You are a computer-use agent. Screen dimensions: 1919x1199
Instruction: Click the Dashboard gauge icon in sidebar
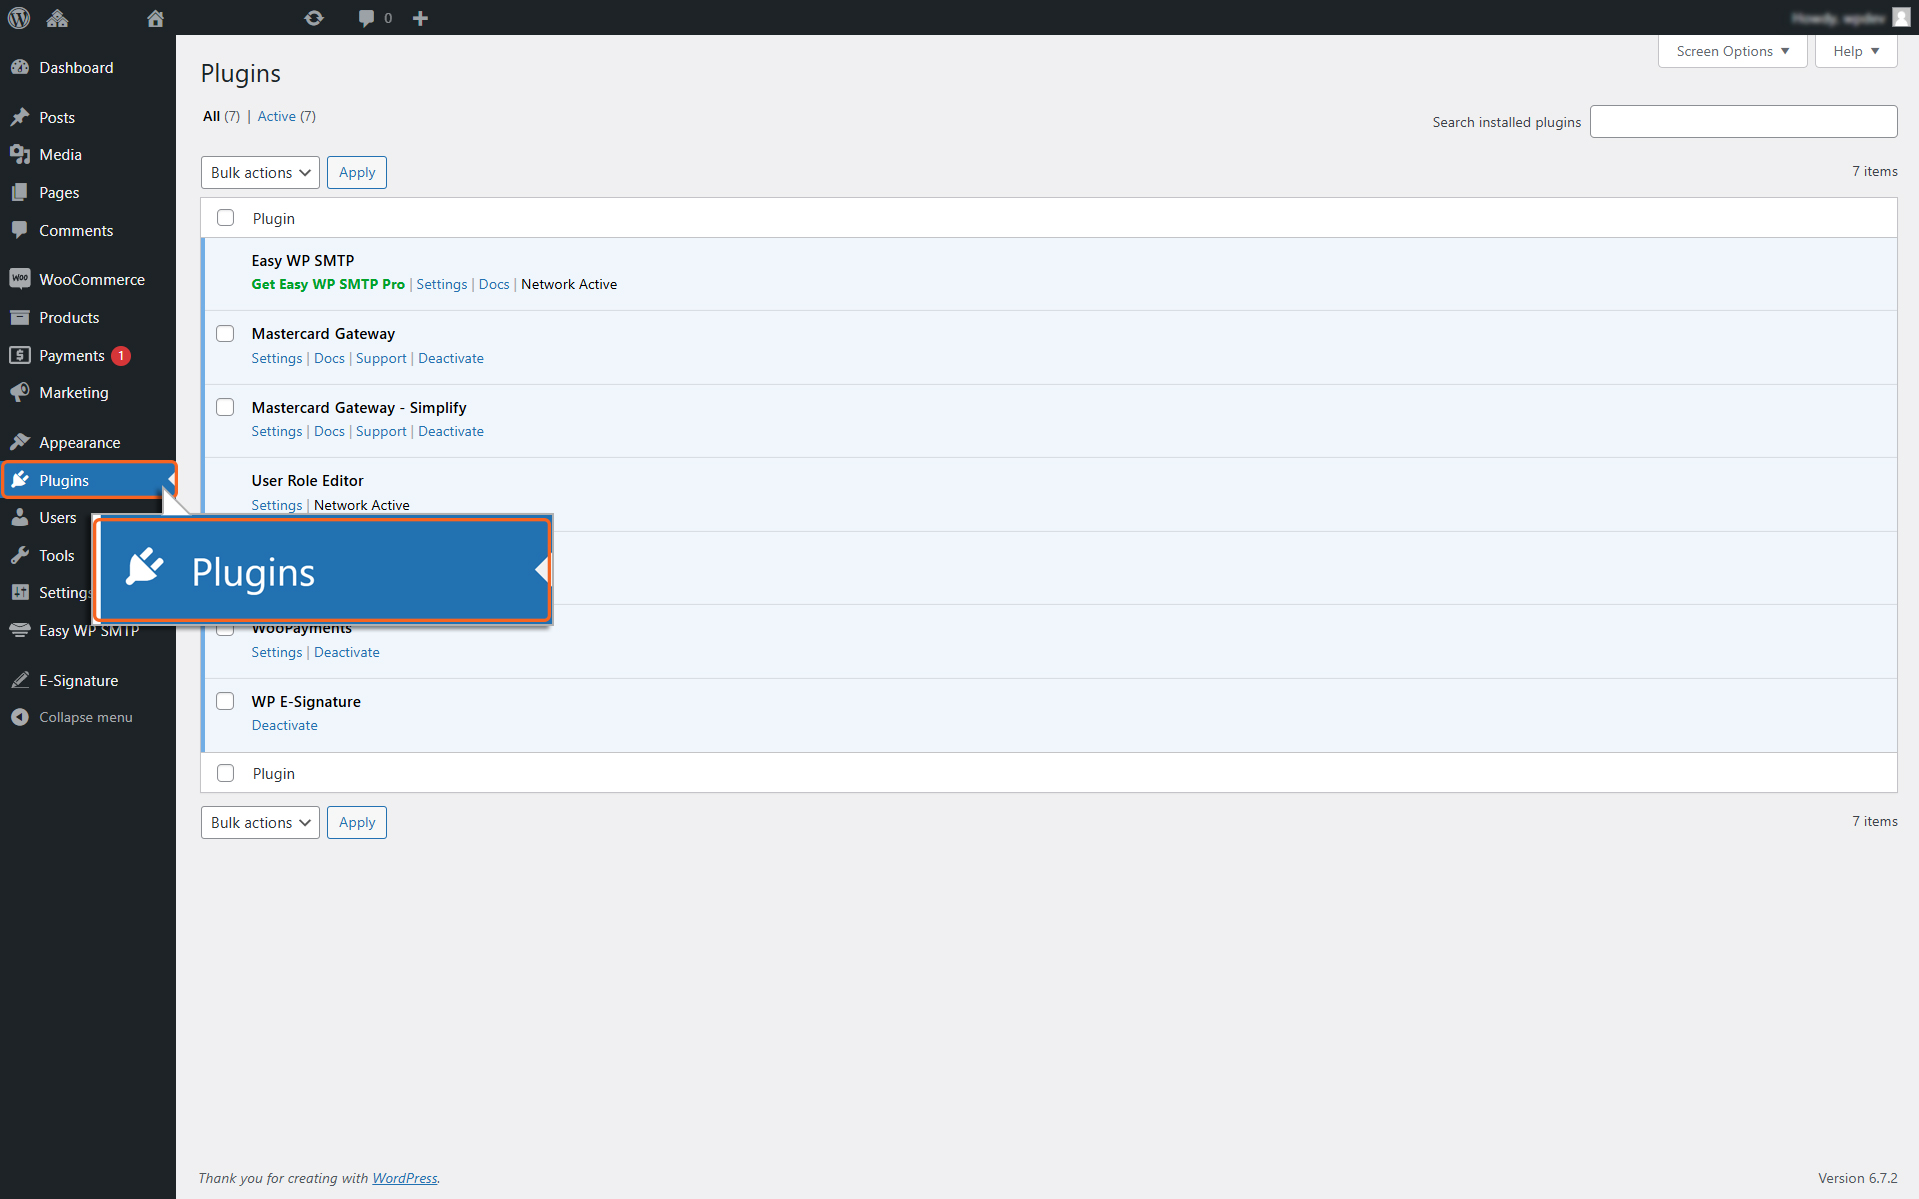coord(20,67)
